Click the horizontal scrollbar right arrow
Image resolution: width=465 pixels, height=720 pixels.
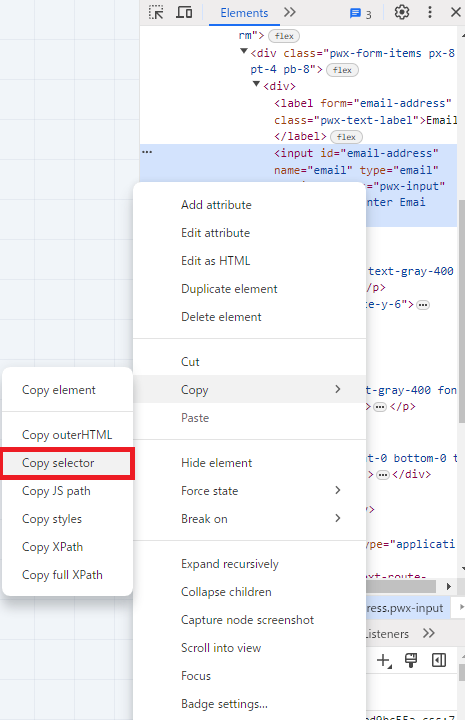(448, 586)
